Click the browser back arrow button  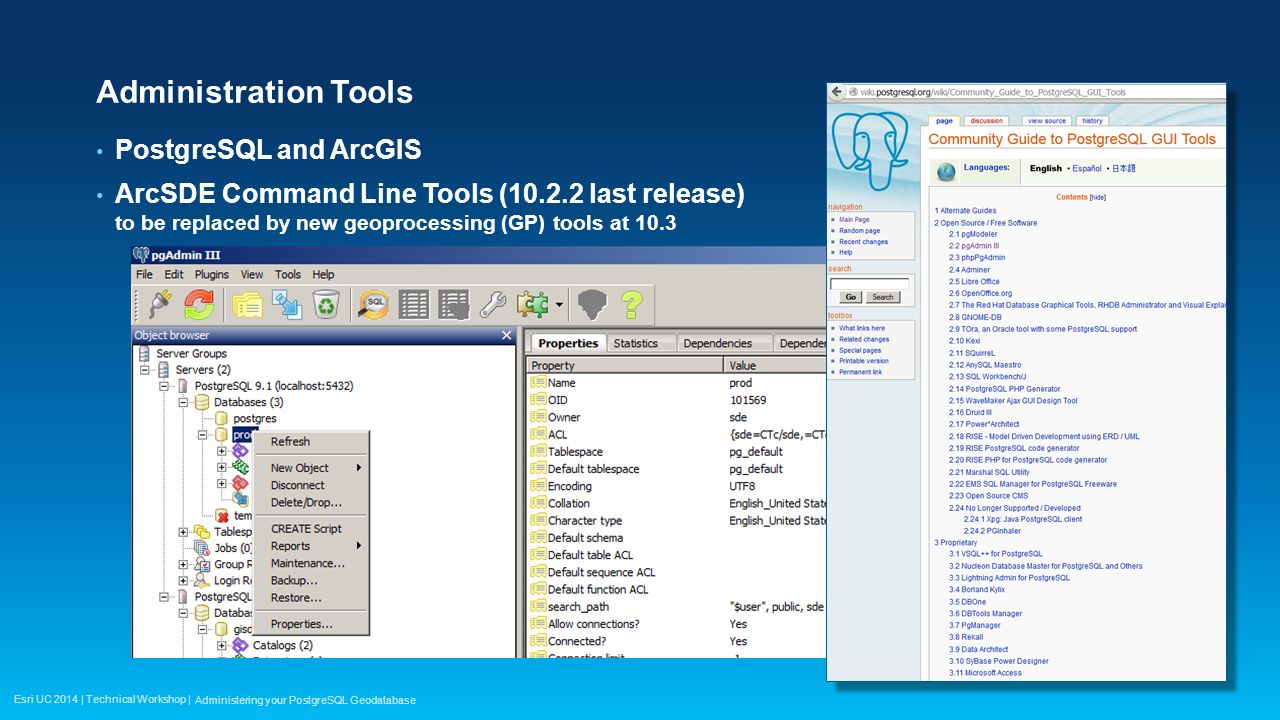[836, 92]
